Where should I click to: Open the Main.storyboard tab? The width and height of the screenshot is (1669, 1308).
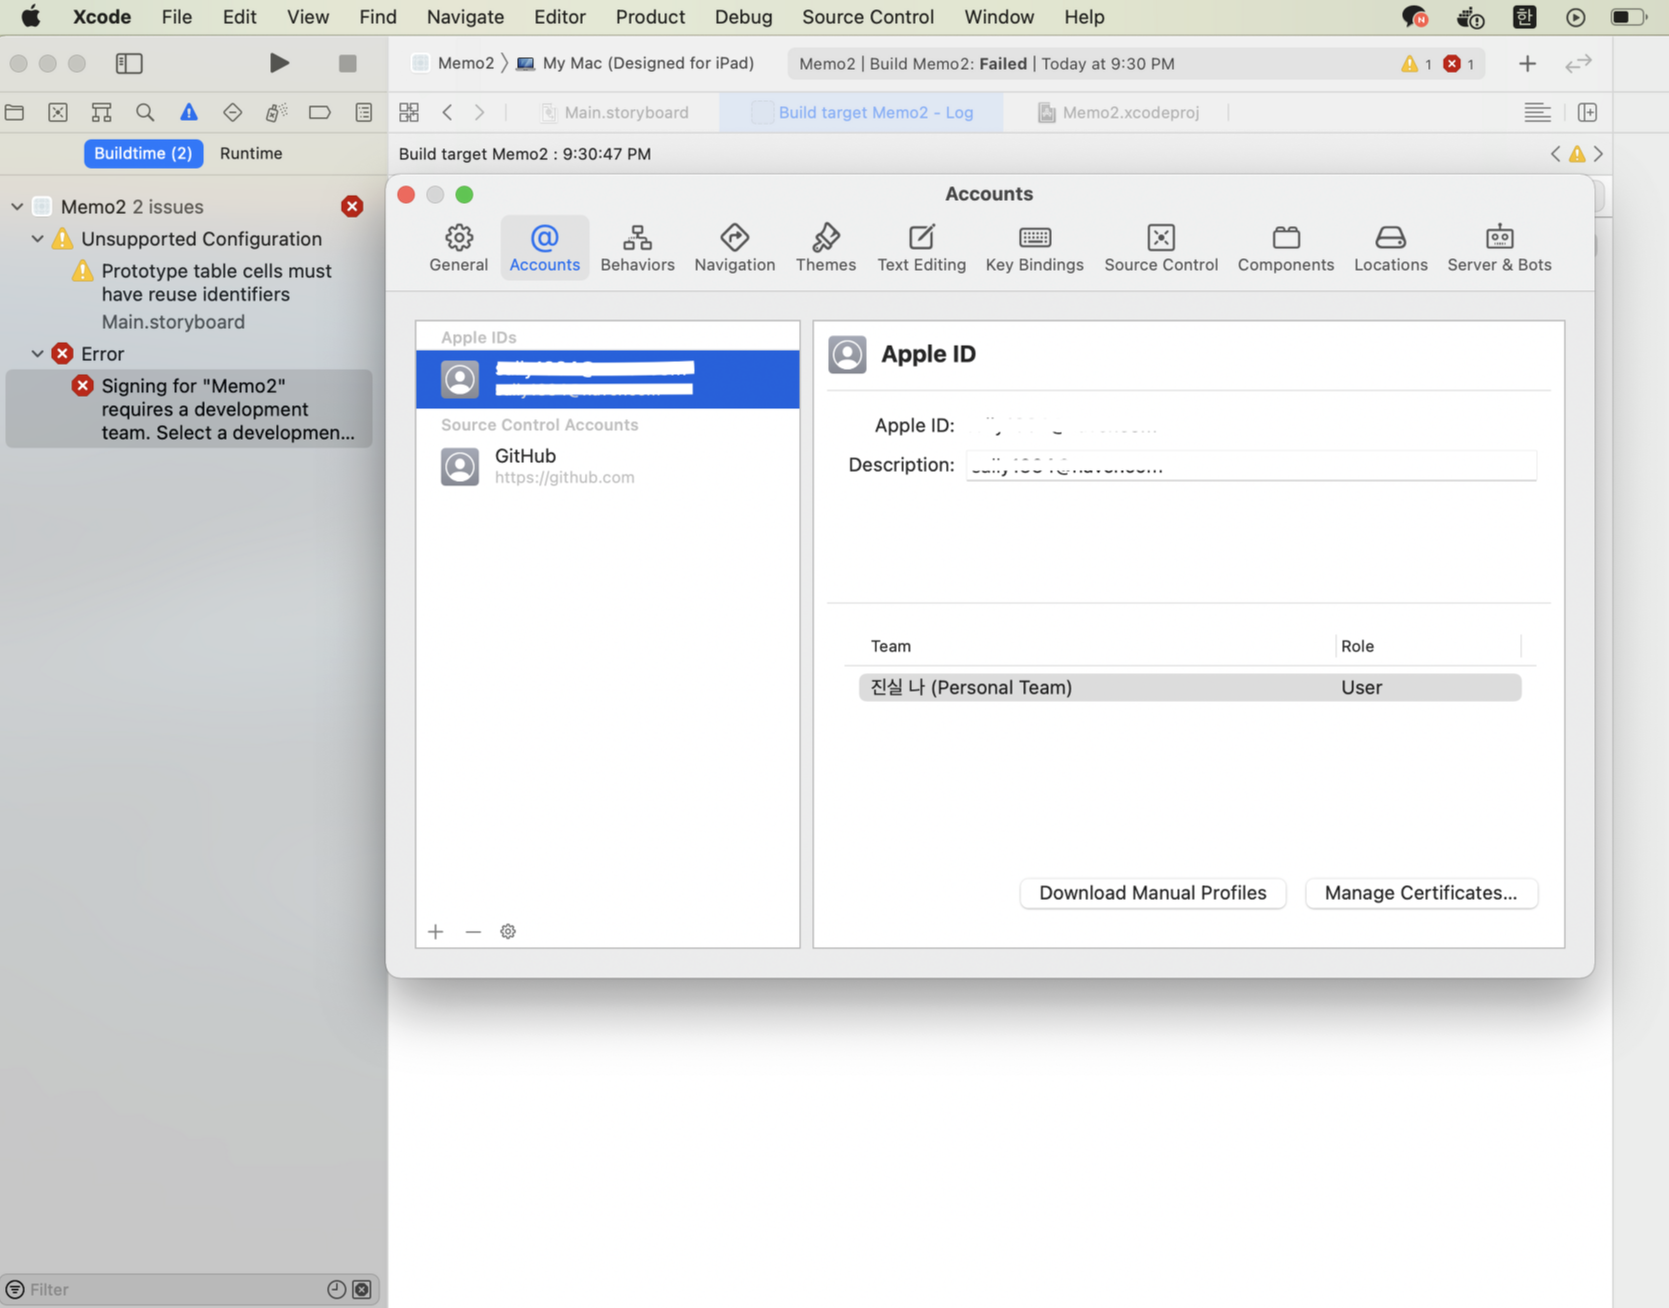pyautogui.click(x=614, y=112)
